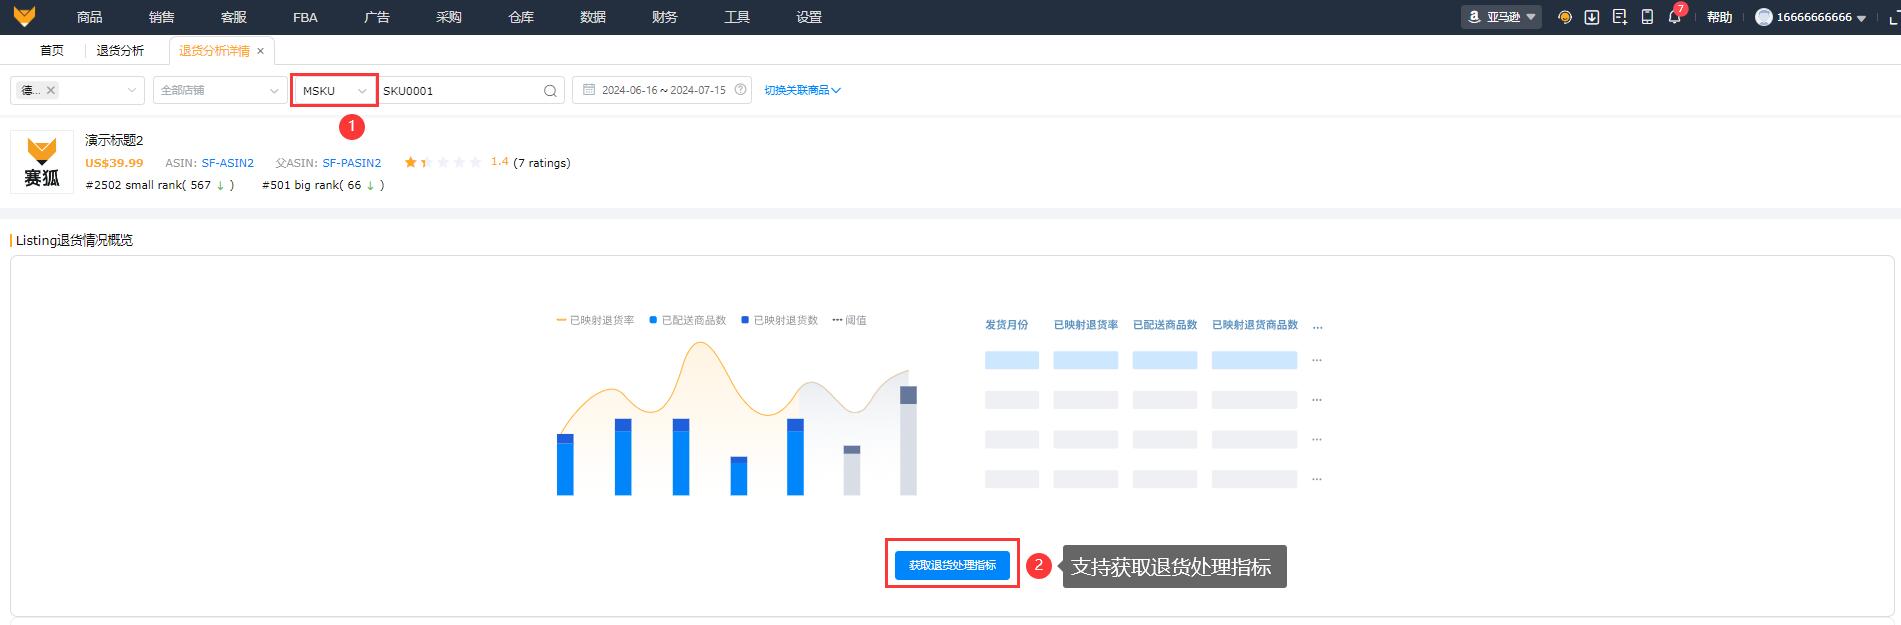
Task: Click the date range help question icon
Action: (x=740, y=90)
